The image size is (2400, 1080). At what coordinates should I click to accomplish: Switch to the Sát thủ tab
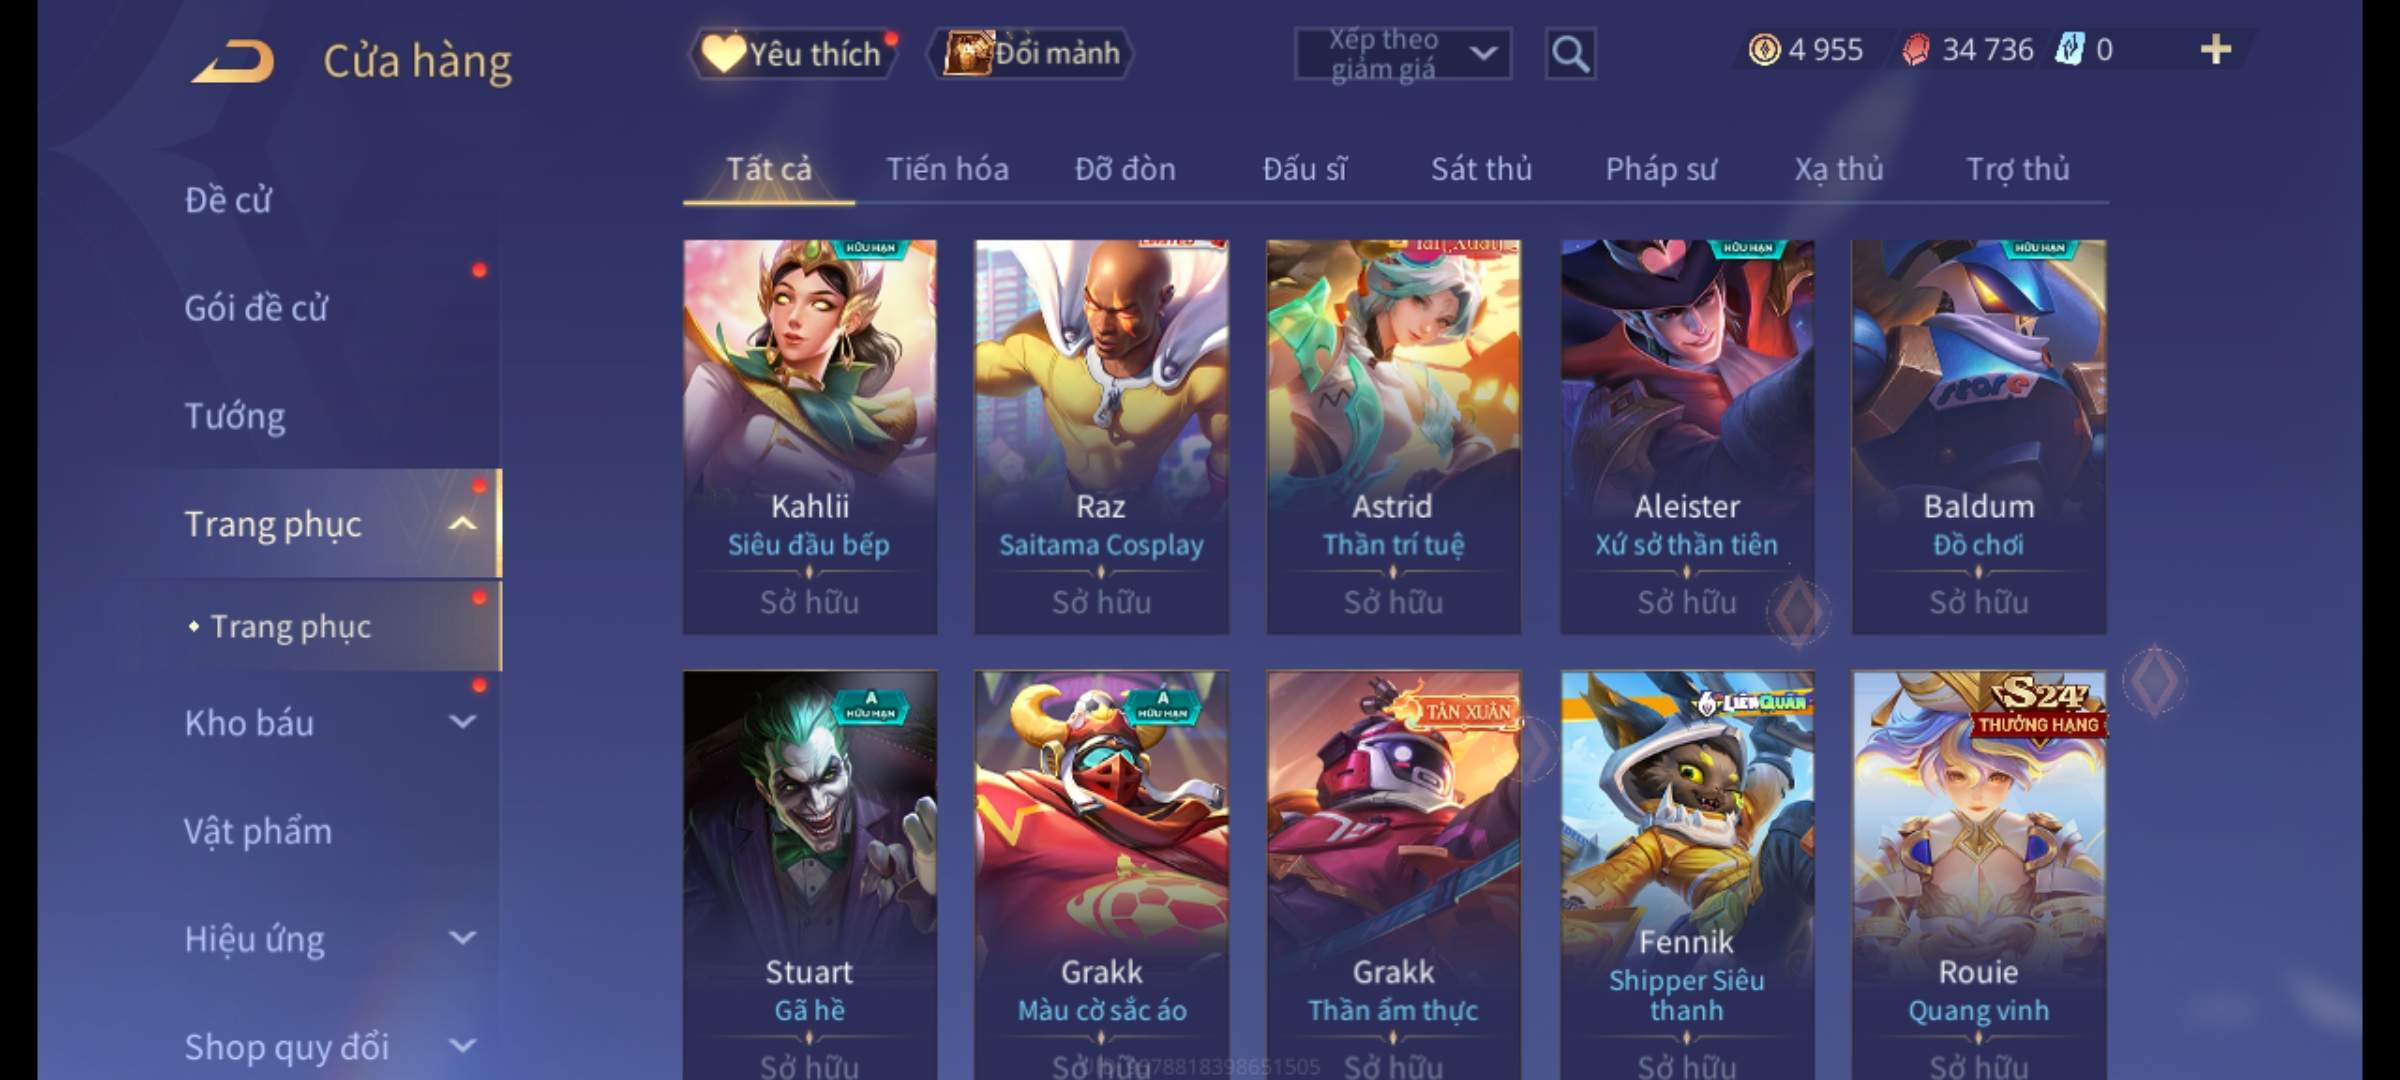click(1481, 169)
